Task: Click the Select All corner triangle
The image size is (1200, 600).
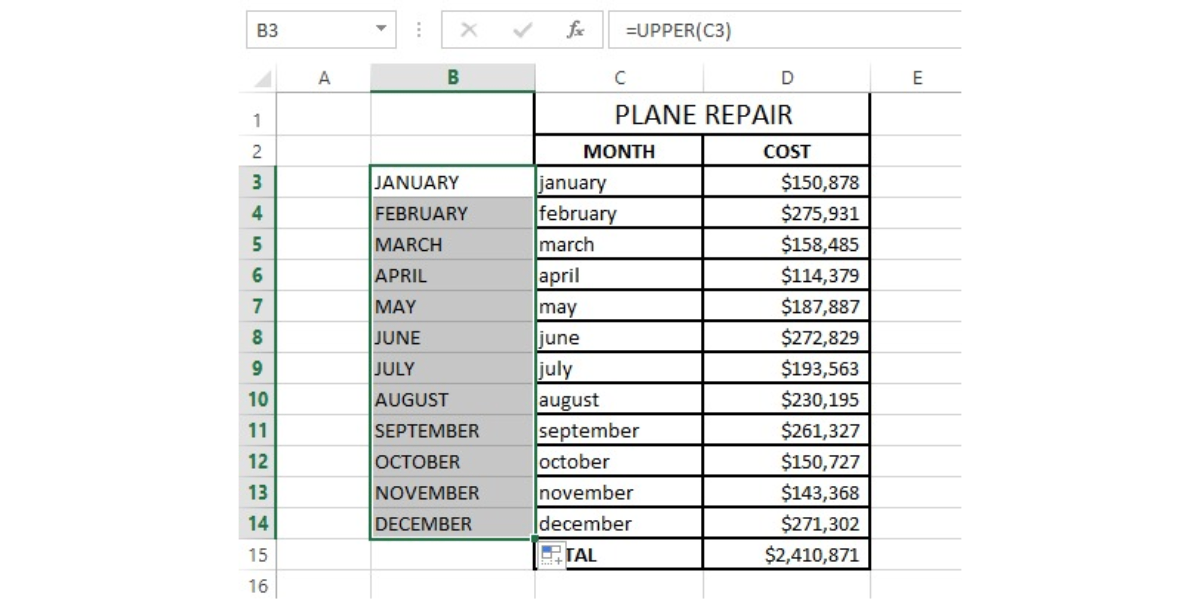Action: click(x=262, y=79)
